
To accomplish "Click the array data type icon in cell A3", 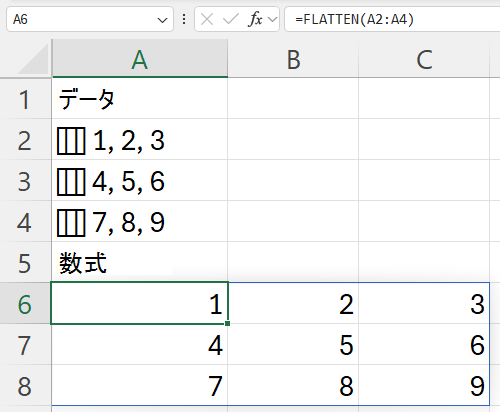I will (71, 182).
